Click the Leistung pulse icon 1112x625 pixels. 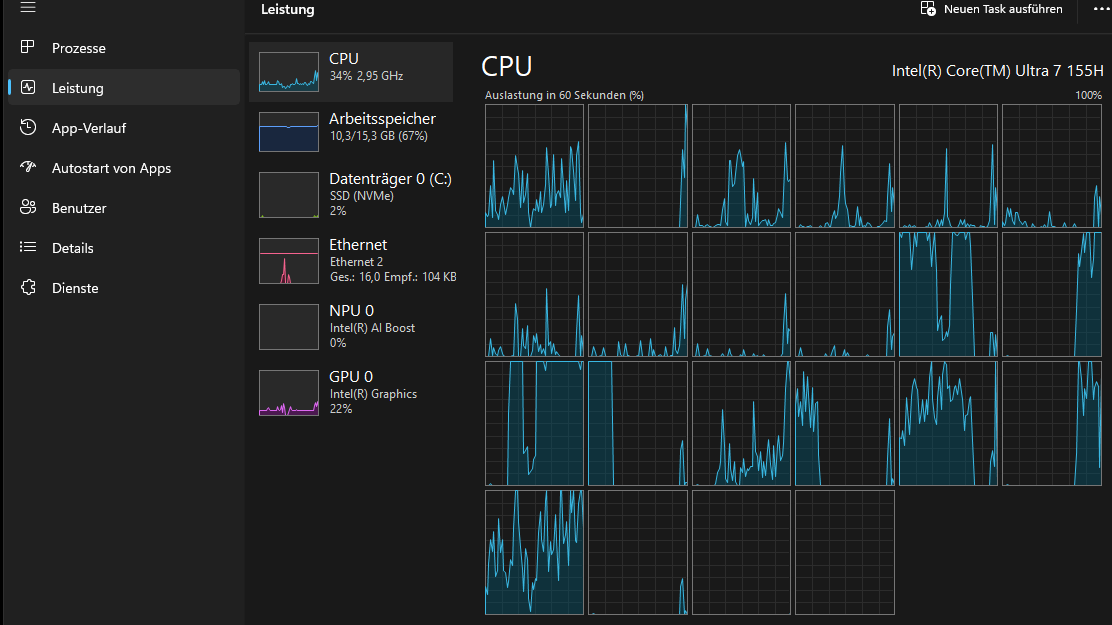[28, 87]
